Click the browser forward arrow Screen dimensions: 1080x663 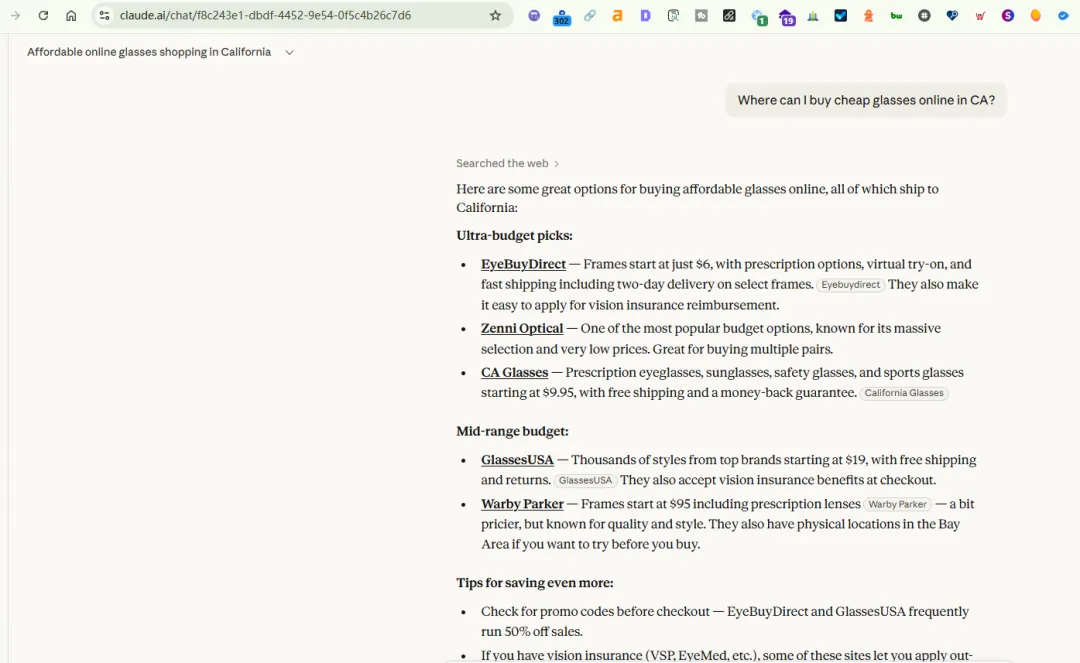(x=15, y=15)
